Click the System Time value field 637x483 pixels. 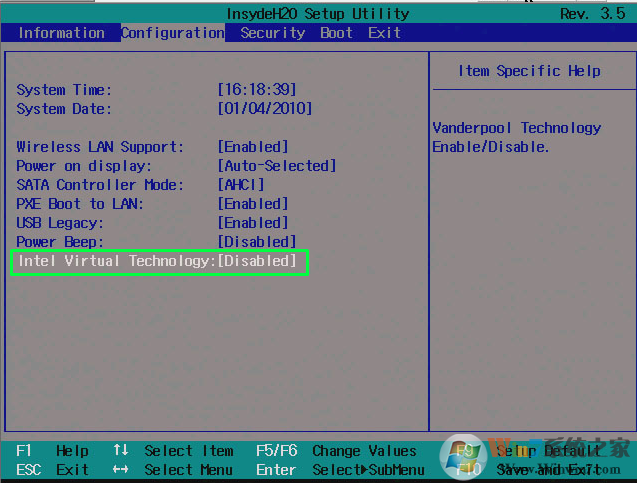click(256, 90)
